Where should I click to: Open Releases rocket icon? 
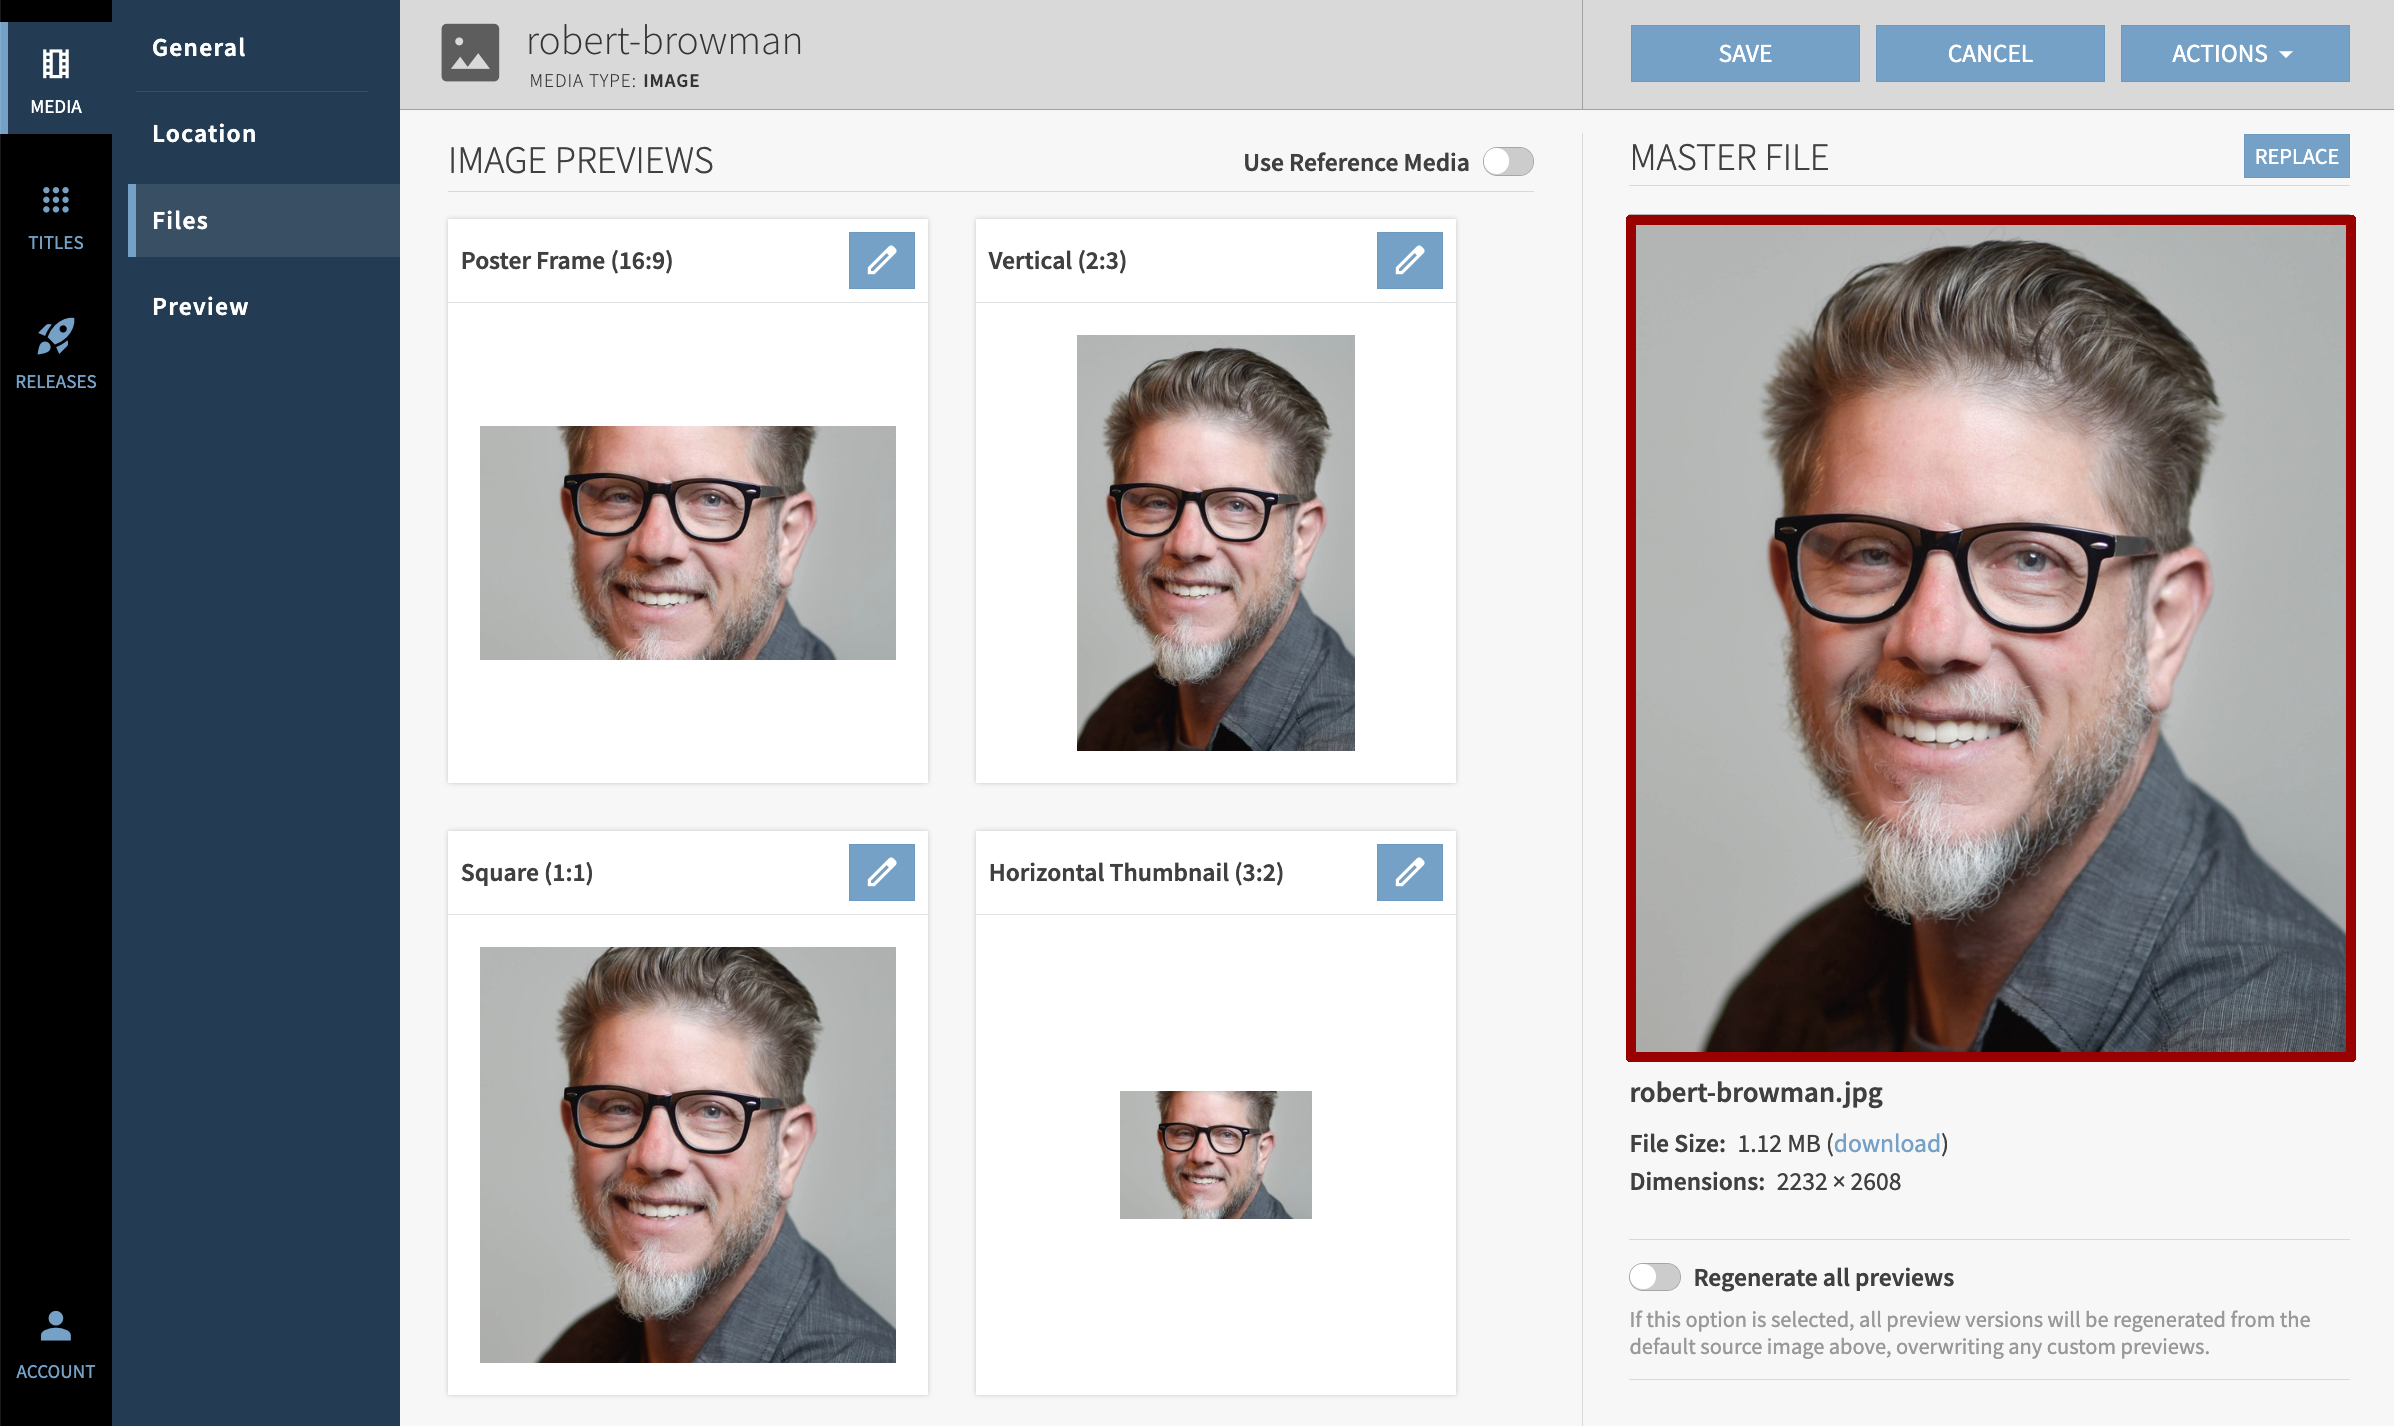click(x=55, y=338)
